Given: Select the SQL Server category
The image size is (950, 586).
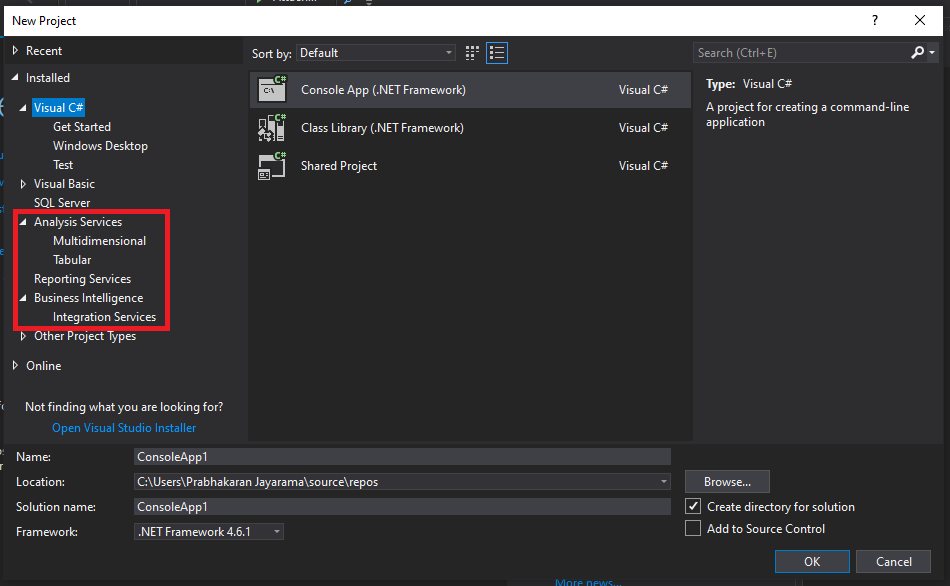Looking at the screenshot, I should 62,202.
